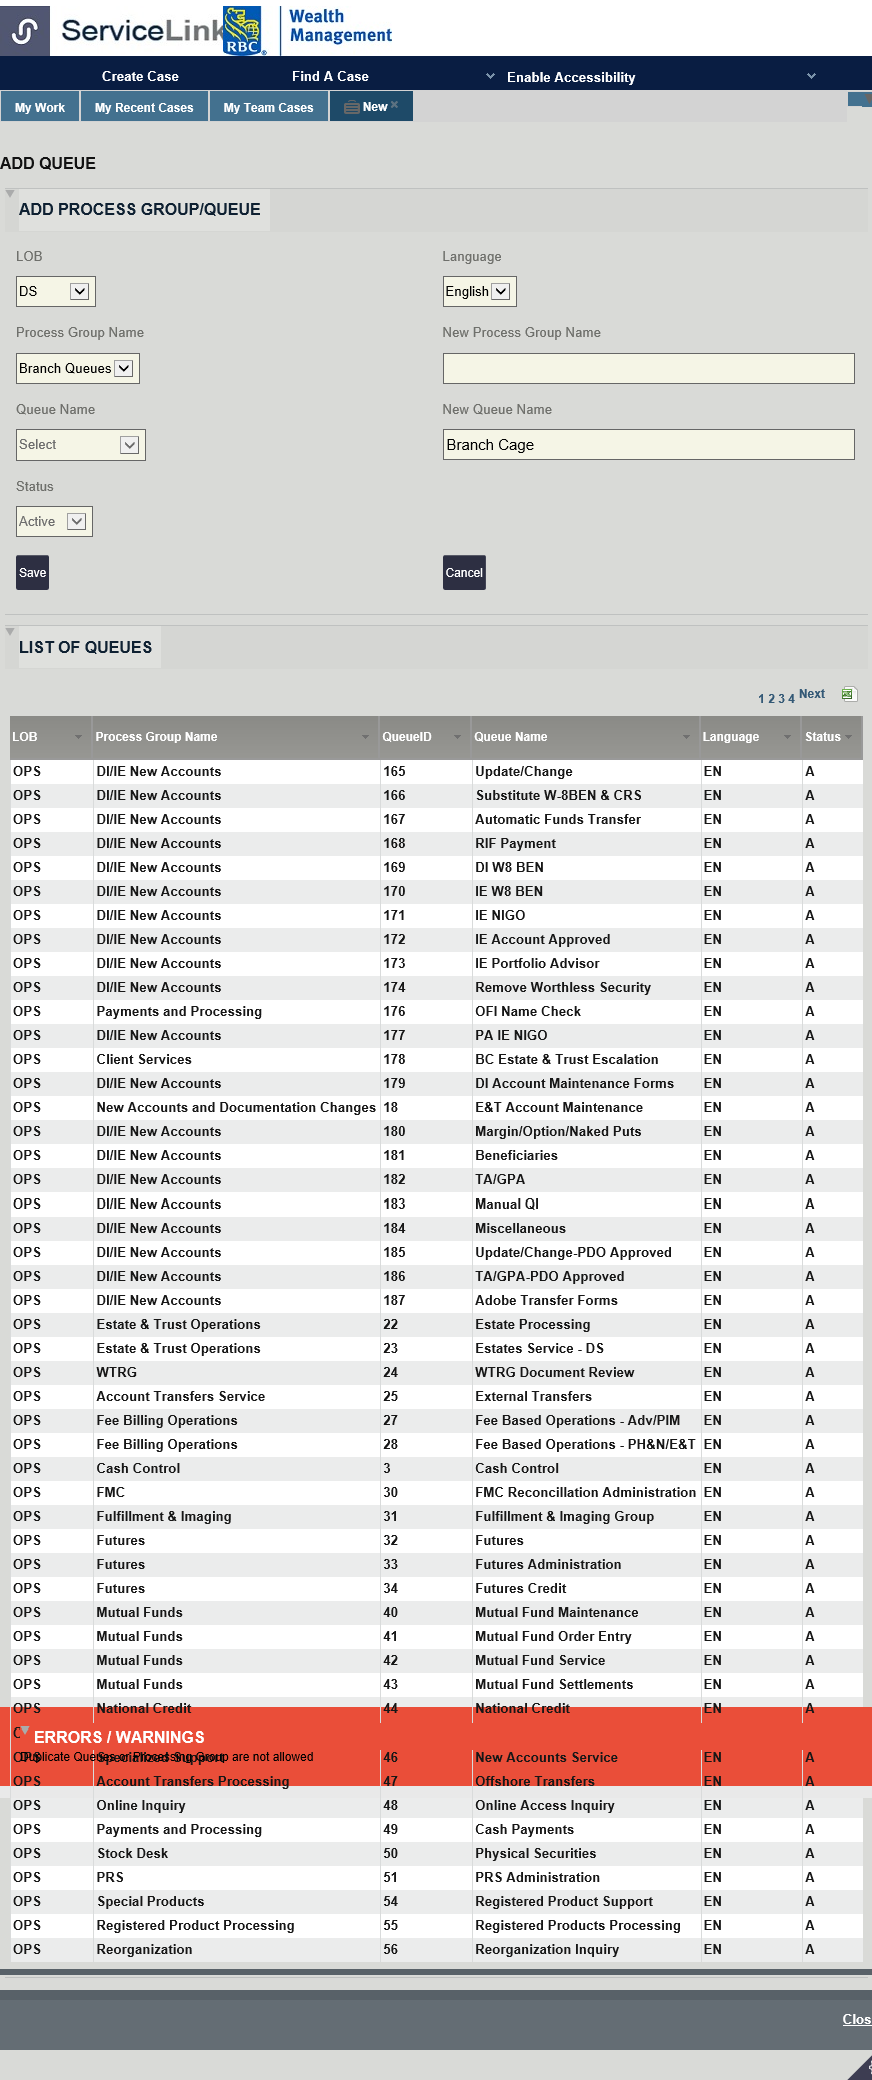Click the ServiceLink chain logo icon
This screenshot has height=2080, width=872.
click(25, 32)
